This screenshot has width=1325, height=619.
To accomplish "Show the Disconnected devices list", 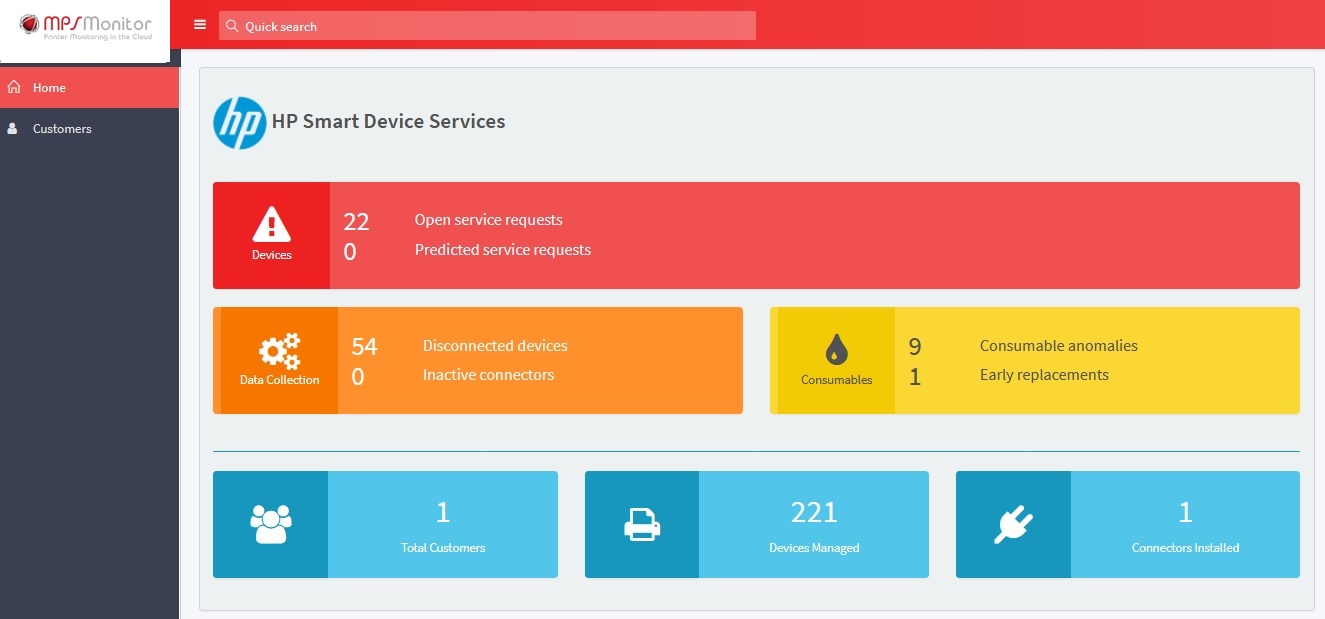I will tap(495, 346).
